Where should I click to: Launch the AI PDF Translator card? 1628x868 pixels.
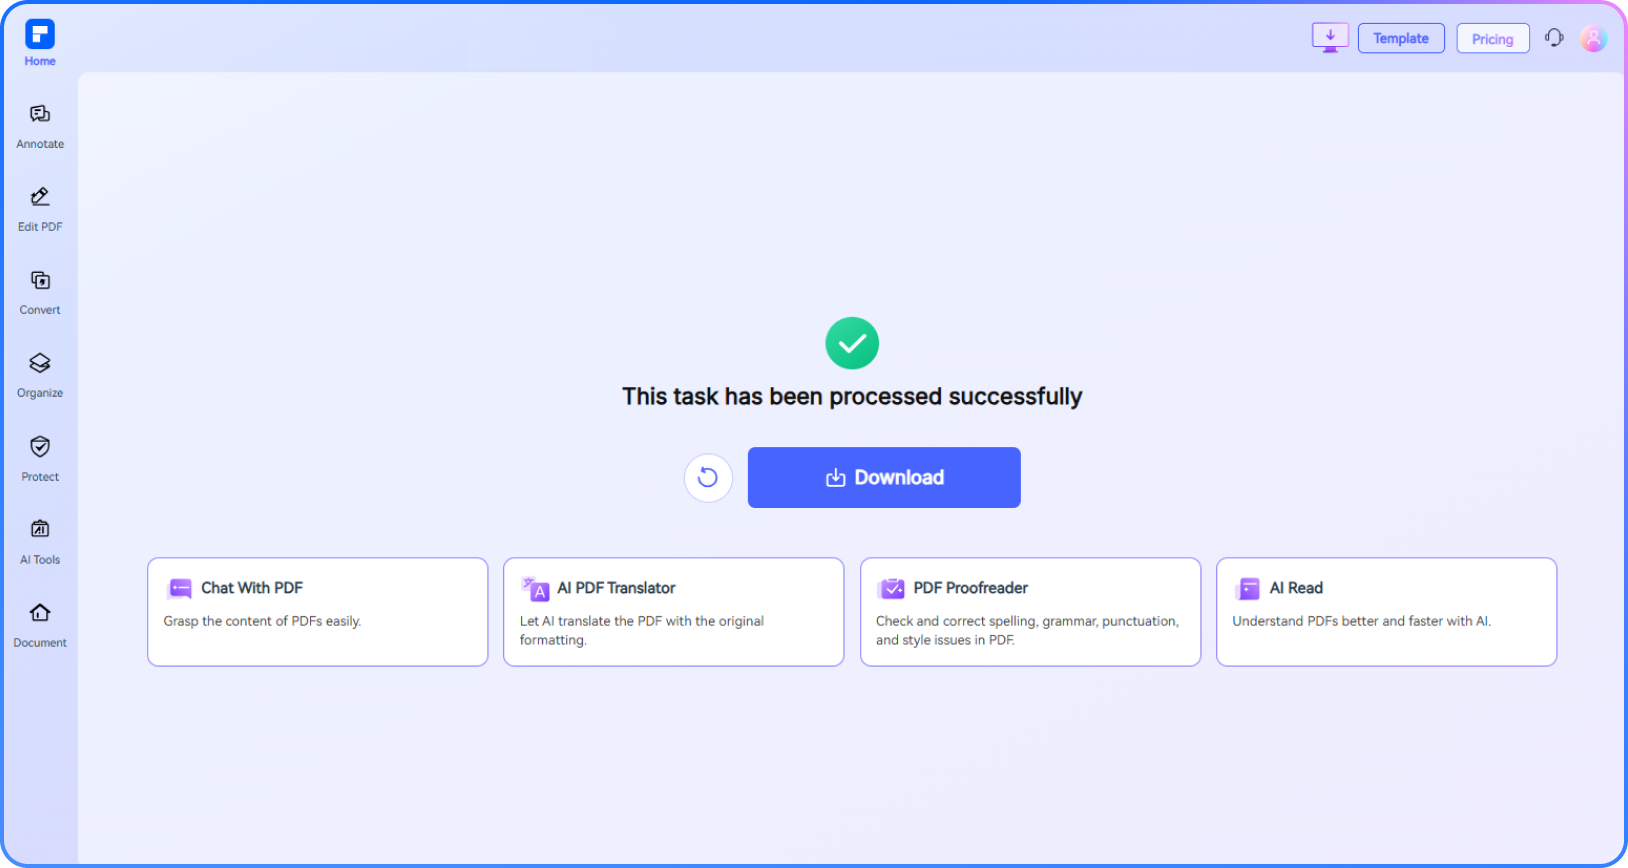673,611
